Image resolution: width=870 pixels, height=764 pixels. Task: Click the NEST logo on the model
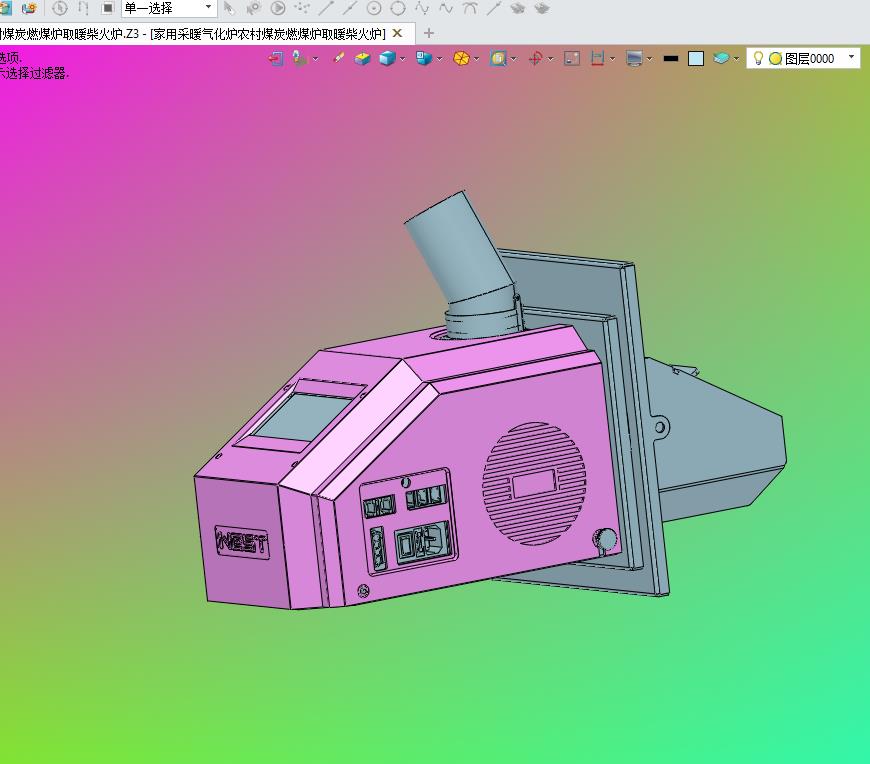coord(242,542)
